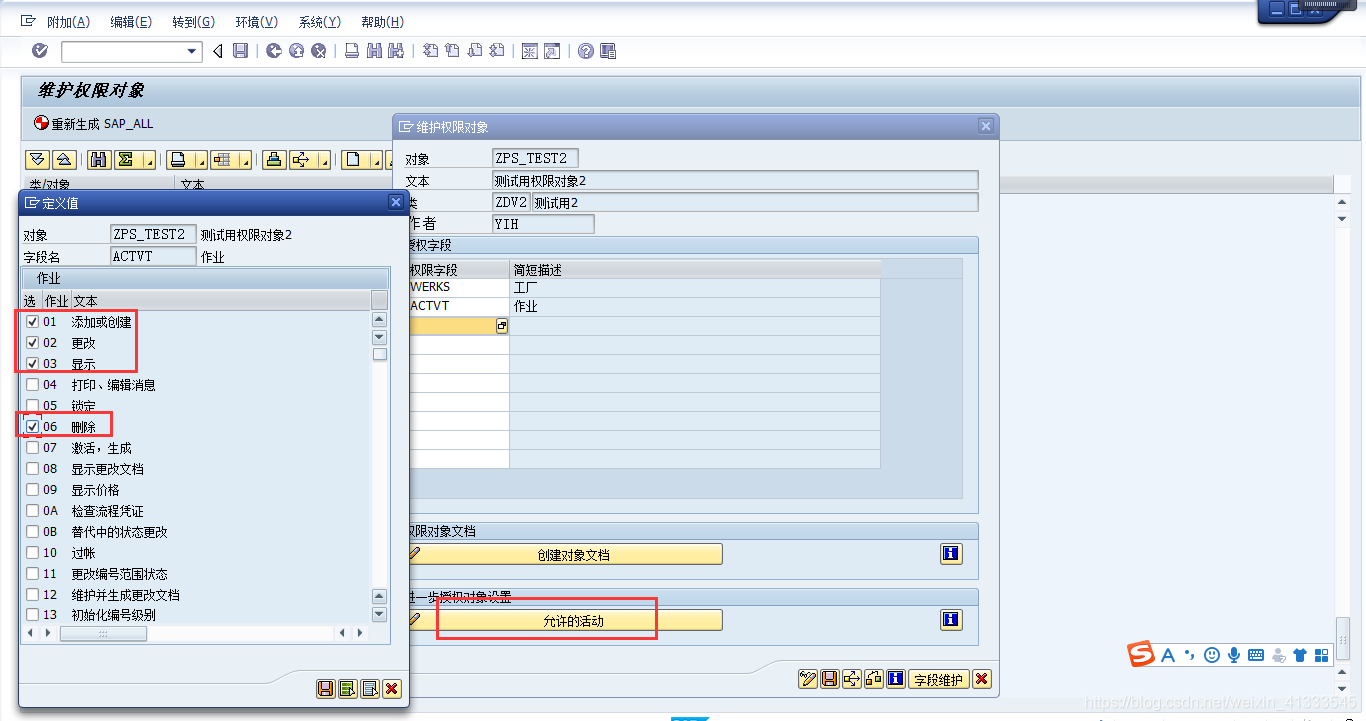Uncheck activity 02 更改
The height and width of the screenshot is (721, 1366).
tap(33, 343)
